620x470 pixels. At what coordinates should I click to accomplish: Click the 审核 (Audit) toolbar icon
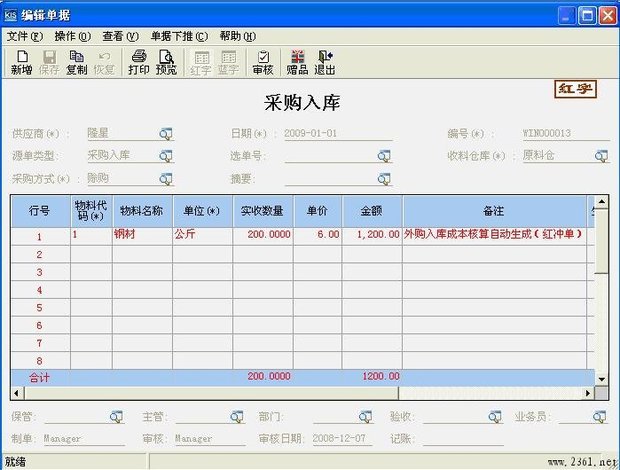[x=263, y=62]
